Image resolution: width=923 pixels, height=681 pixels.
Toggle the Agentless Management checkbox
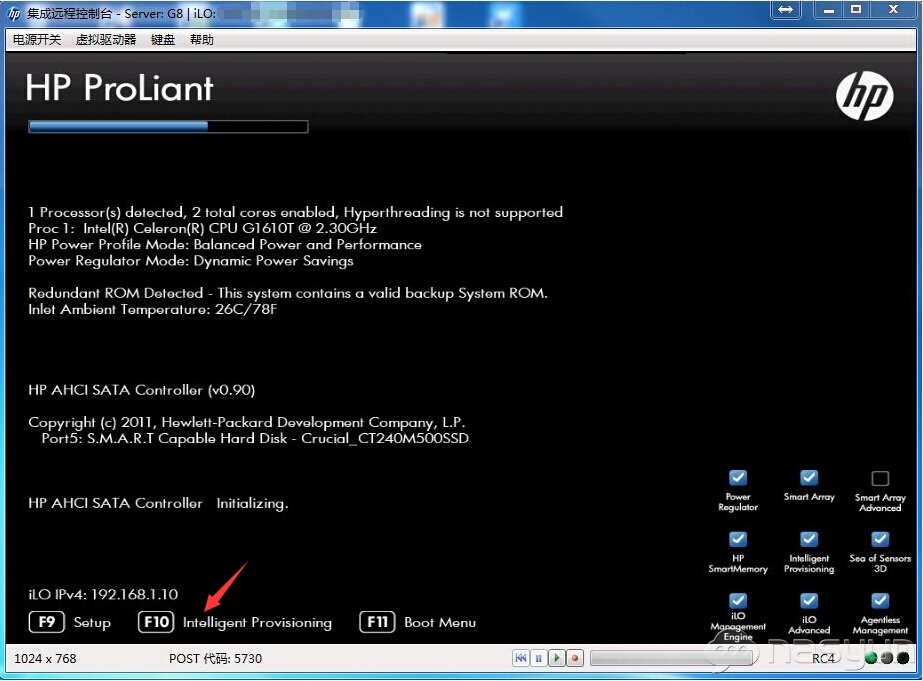(x=880, y=600)
